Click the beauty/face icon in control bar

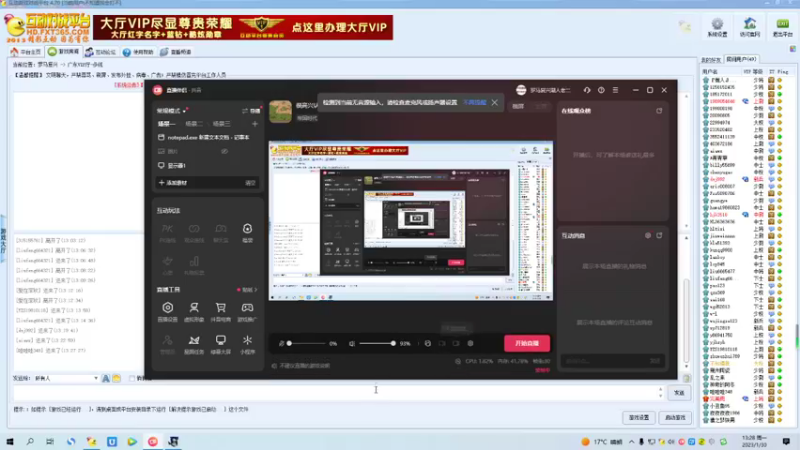pos(428,343)
